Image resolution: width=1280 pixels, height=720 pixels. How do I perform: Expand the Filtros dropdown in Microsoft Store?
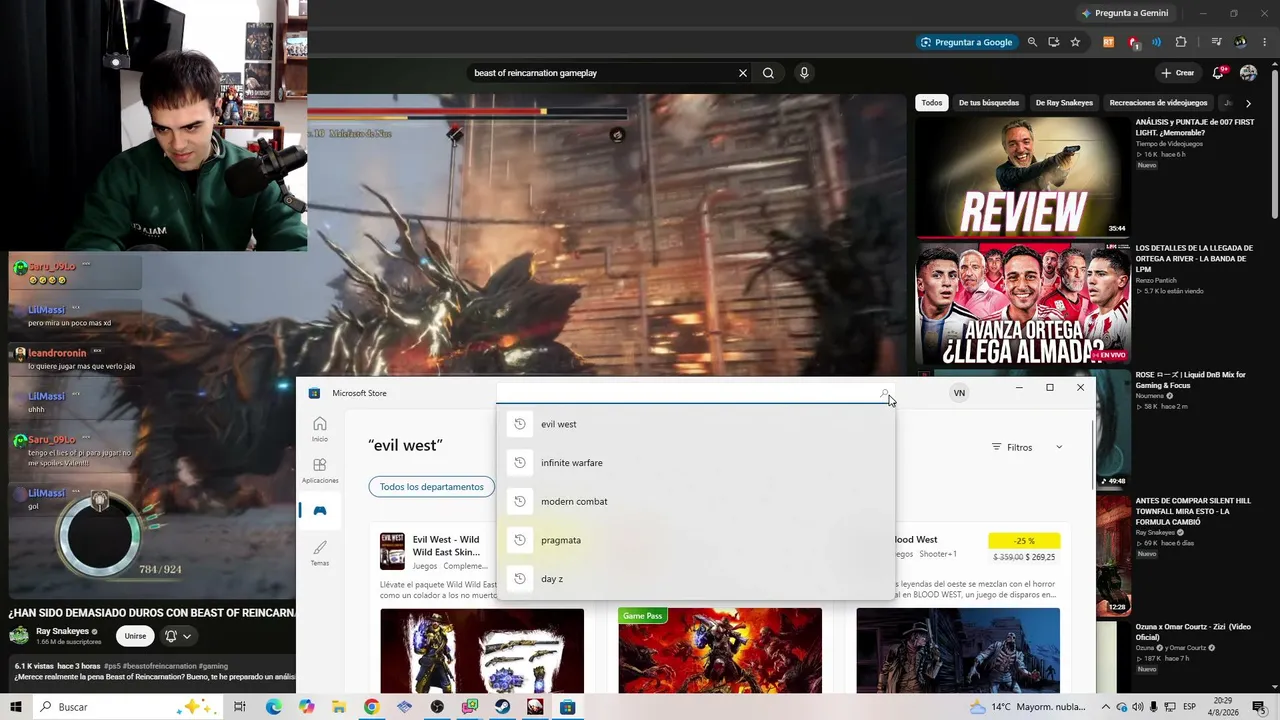coord(1027,447)
